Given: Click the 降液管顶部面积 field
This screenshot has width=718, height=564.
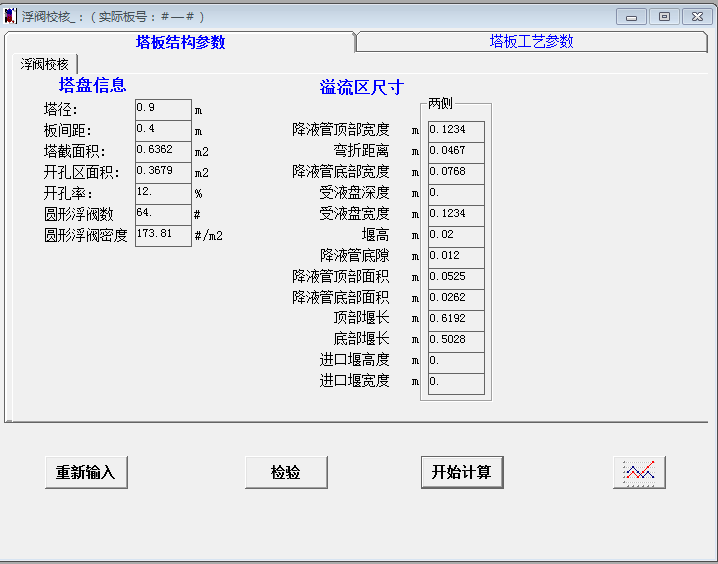Looking at the screenshot, I should [456, 279].
